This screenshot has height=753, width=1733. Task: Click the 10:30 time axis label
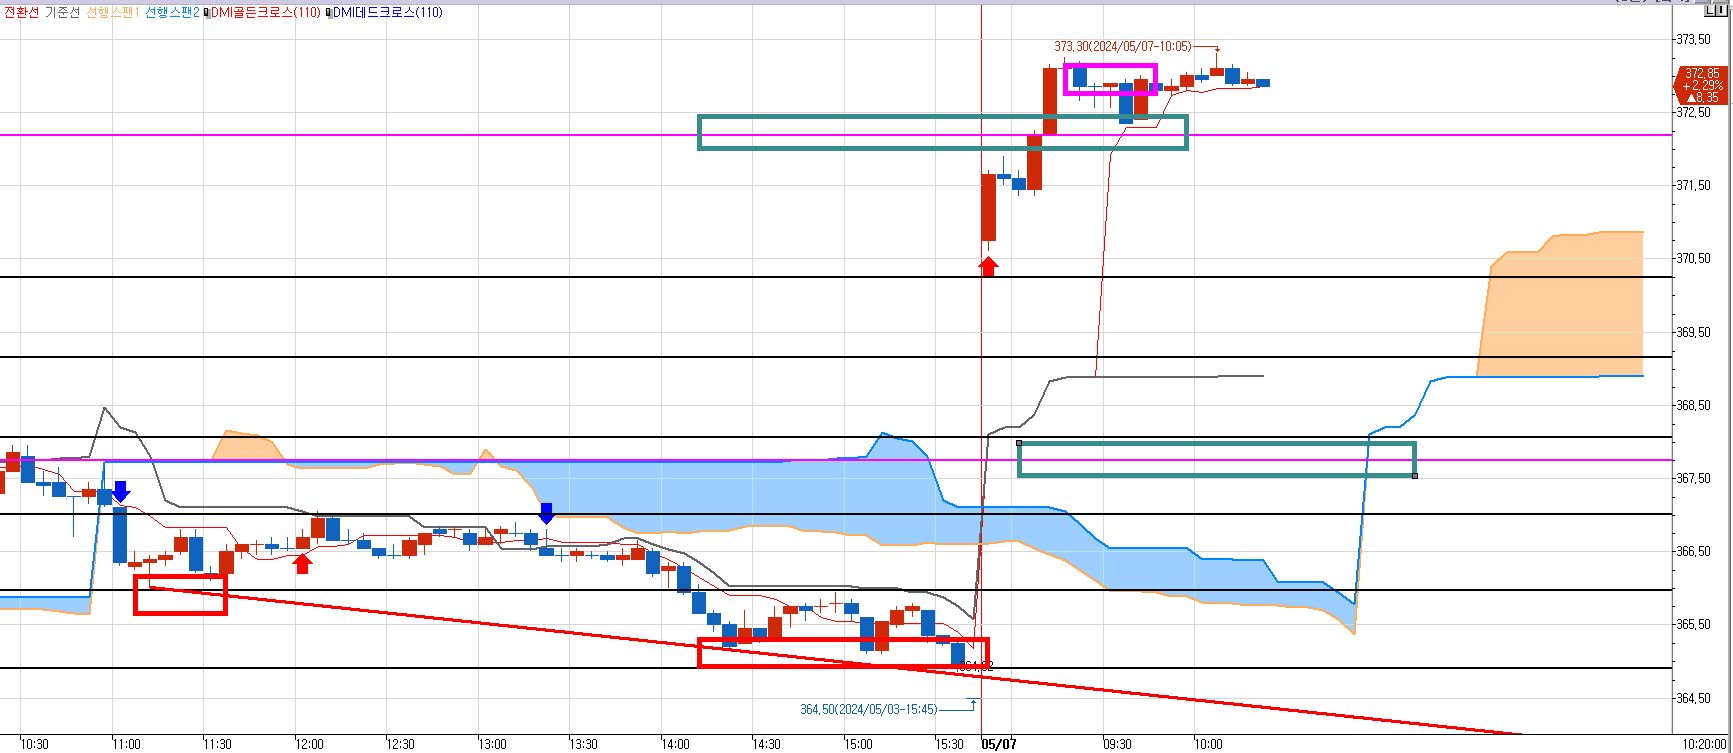click(x=34, y=745)
